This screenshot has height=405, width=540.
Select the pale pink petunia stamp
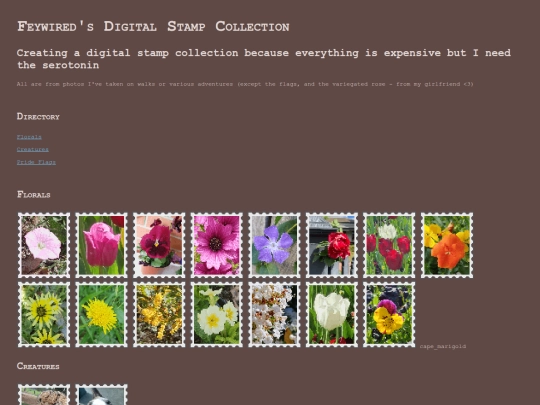[x=44, y=245]
